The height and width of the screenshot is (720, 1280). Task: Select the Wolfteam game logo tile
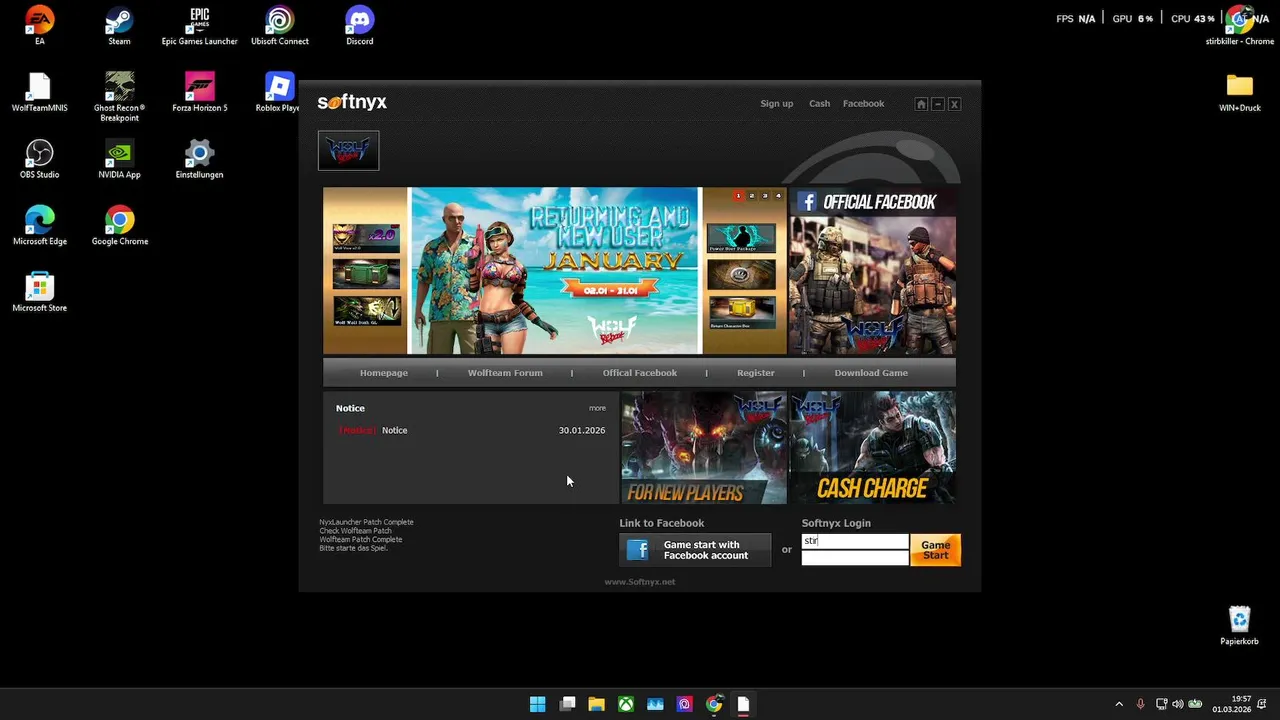[348, 151]
